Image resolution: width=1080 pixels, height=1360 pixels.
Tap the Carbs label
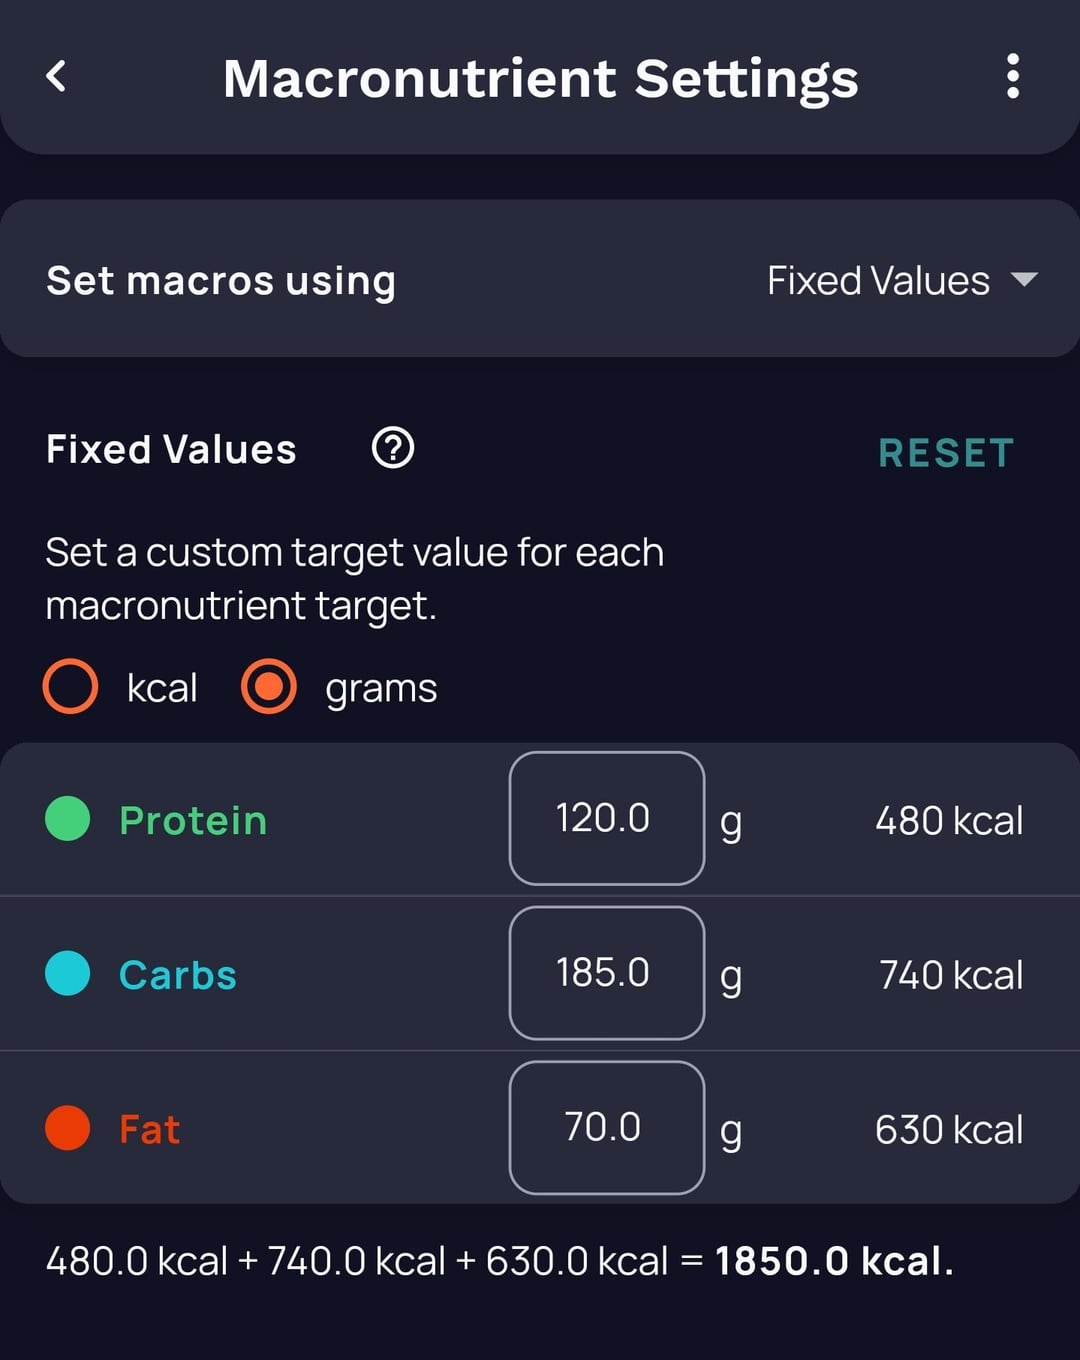[178, 975]
